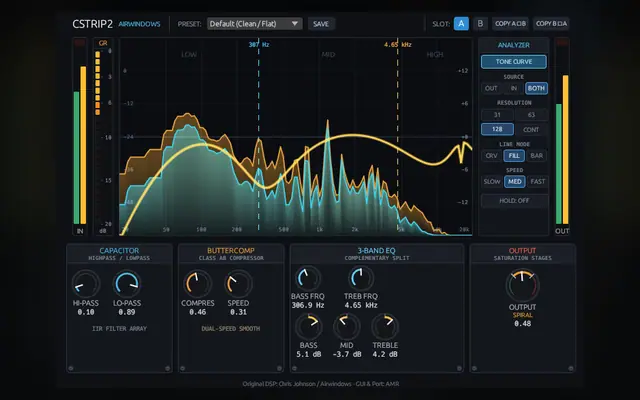Image resolution: width=640 pixels, height=400 pixels.
Task: Click the IIR FILTER ARRAY label
Action: click(119, 329)
